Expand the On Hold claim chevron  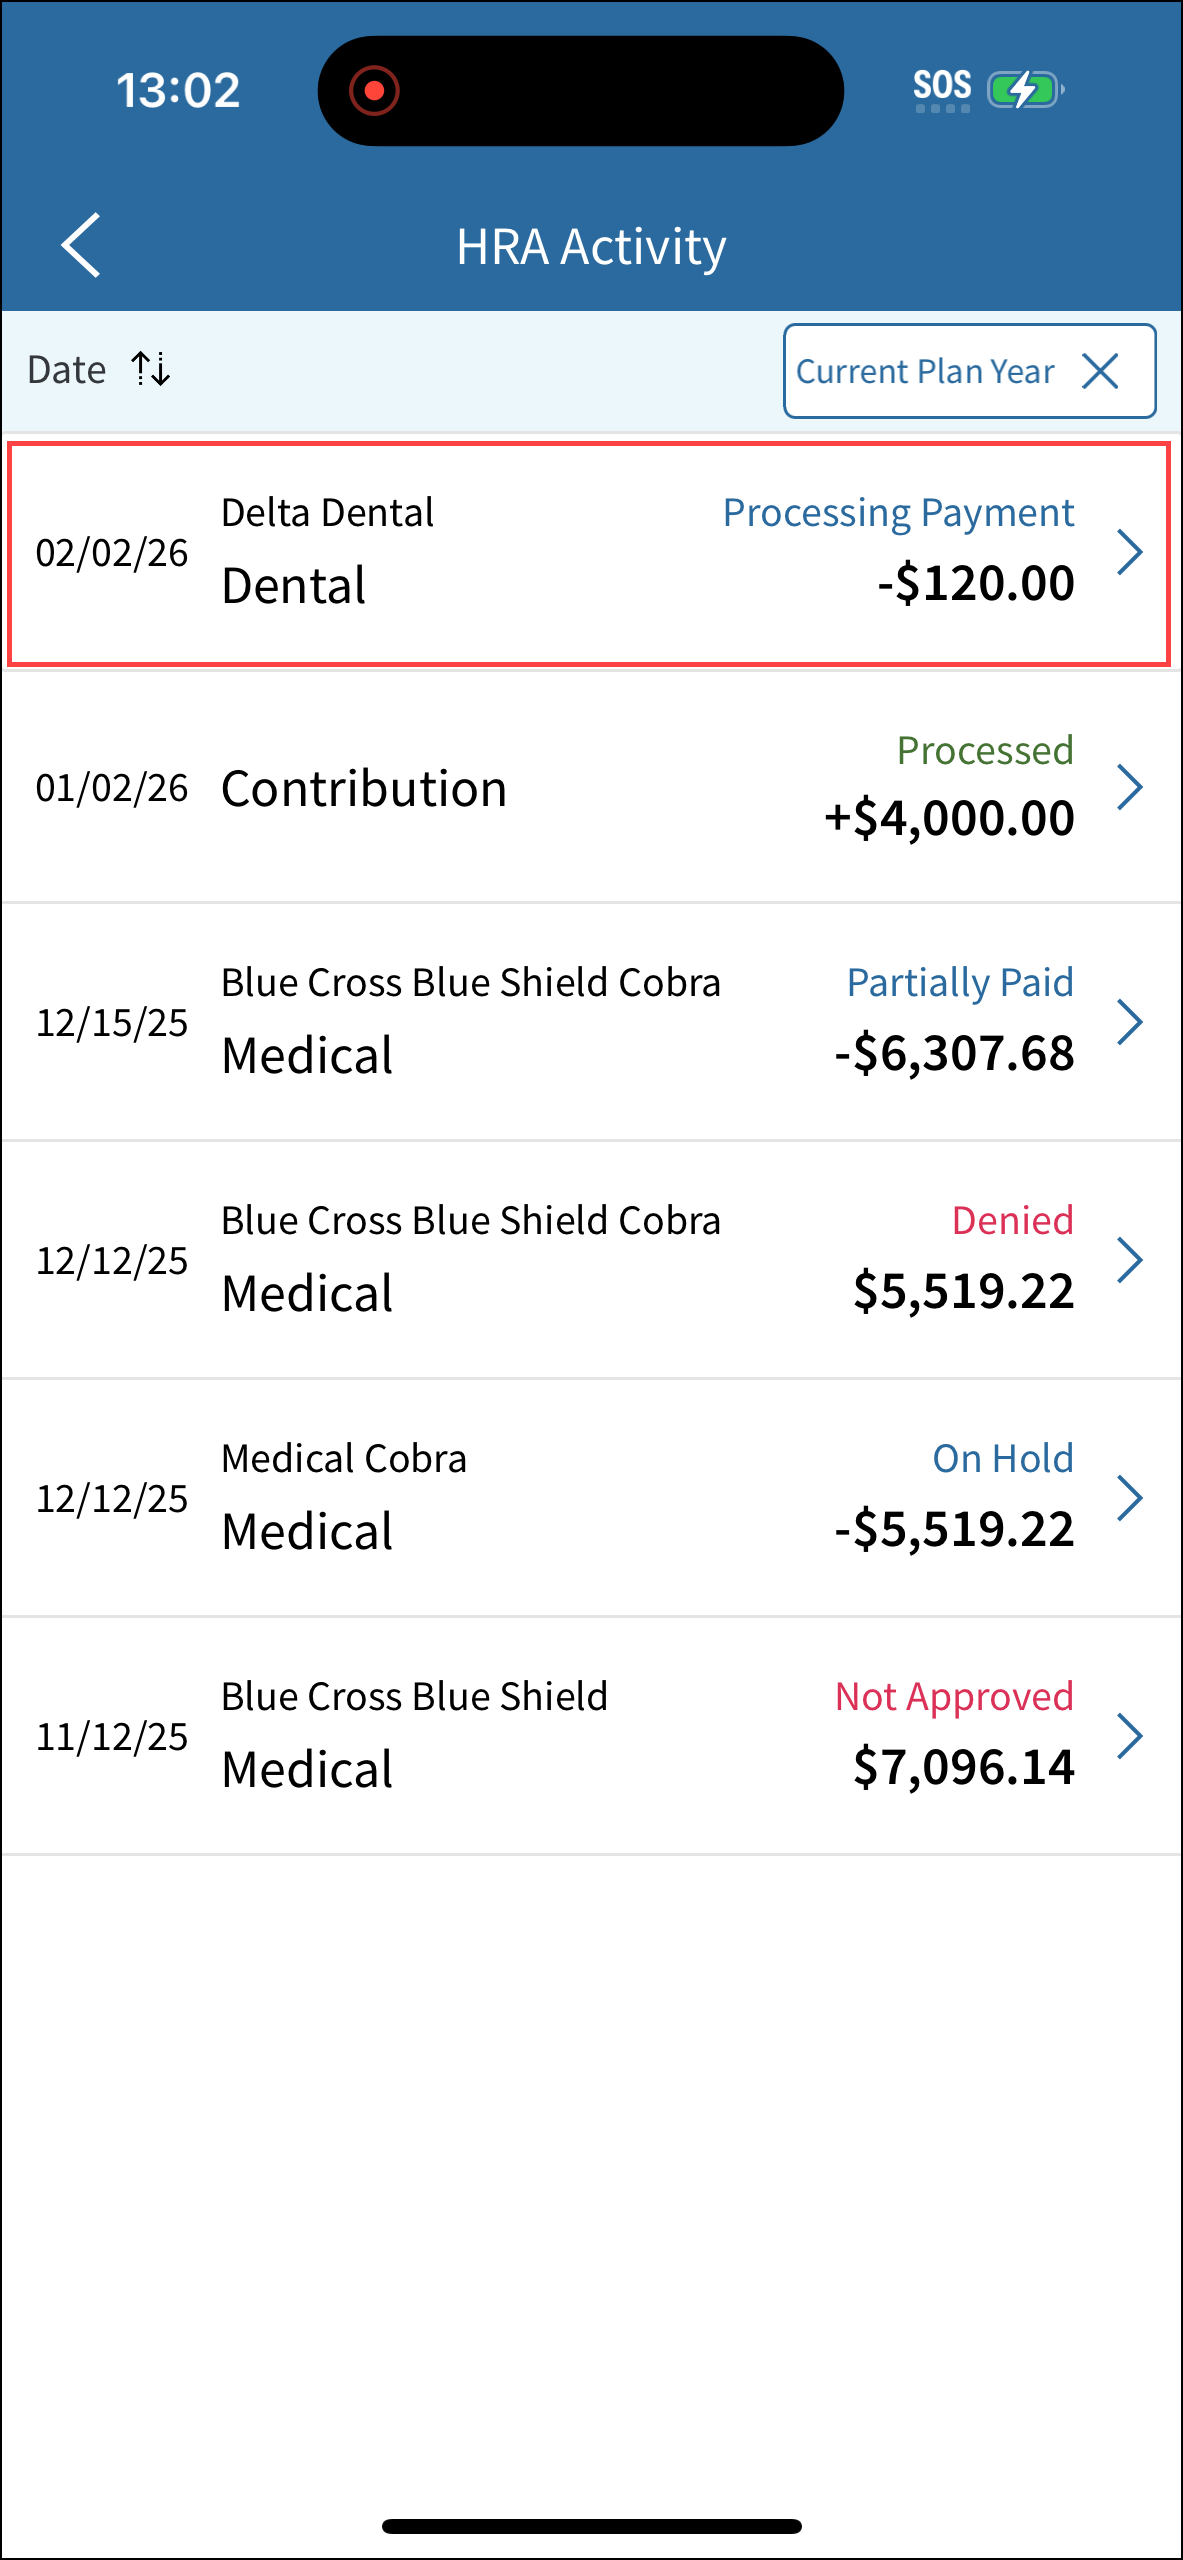(1130, 1498)
